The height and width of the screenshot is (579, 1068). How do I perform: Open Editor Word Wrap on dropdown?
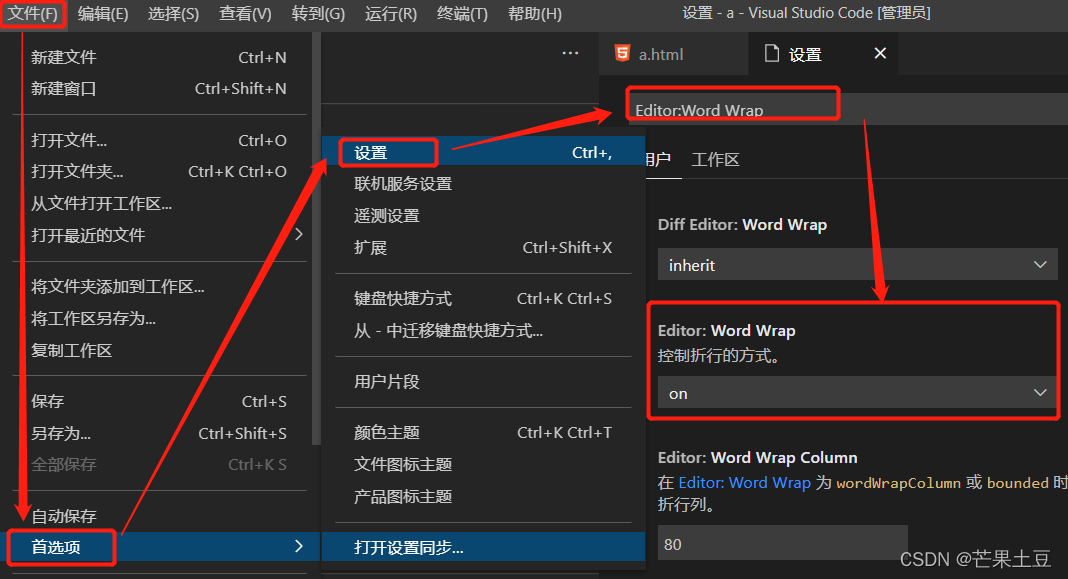pos(858,393)
